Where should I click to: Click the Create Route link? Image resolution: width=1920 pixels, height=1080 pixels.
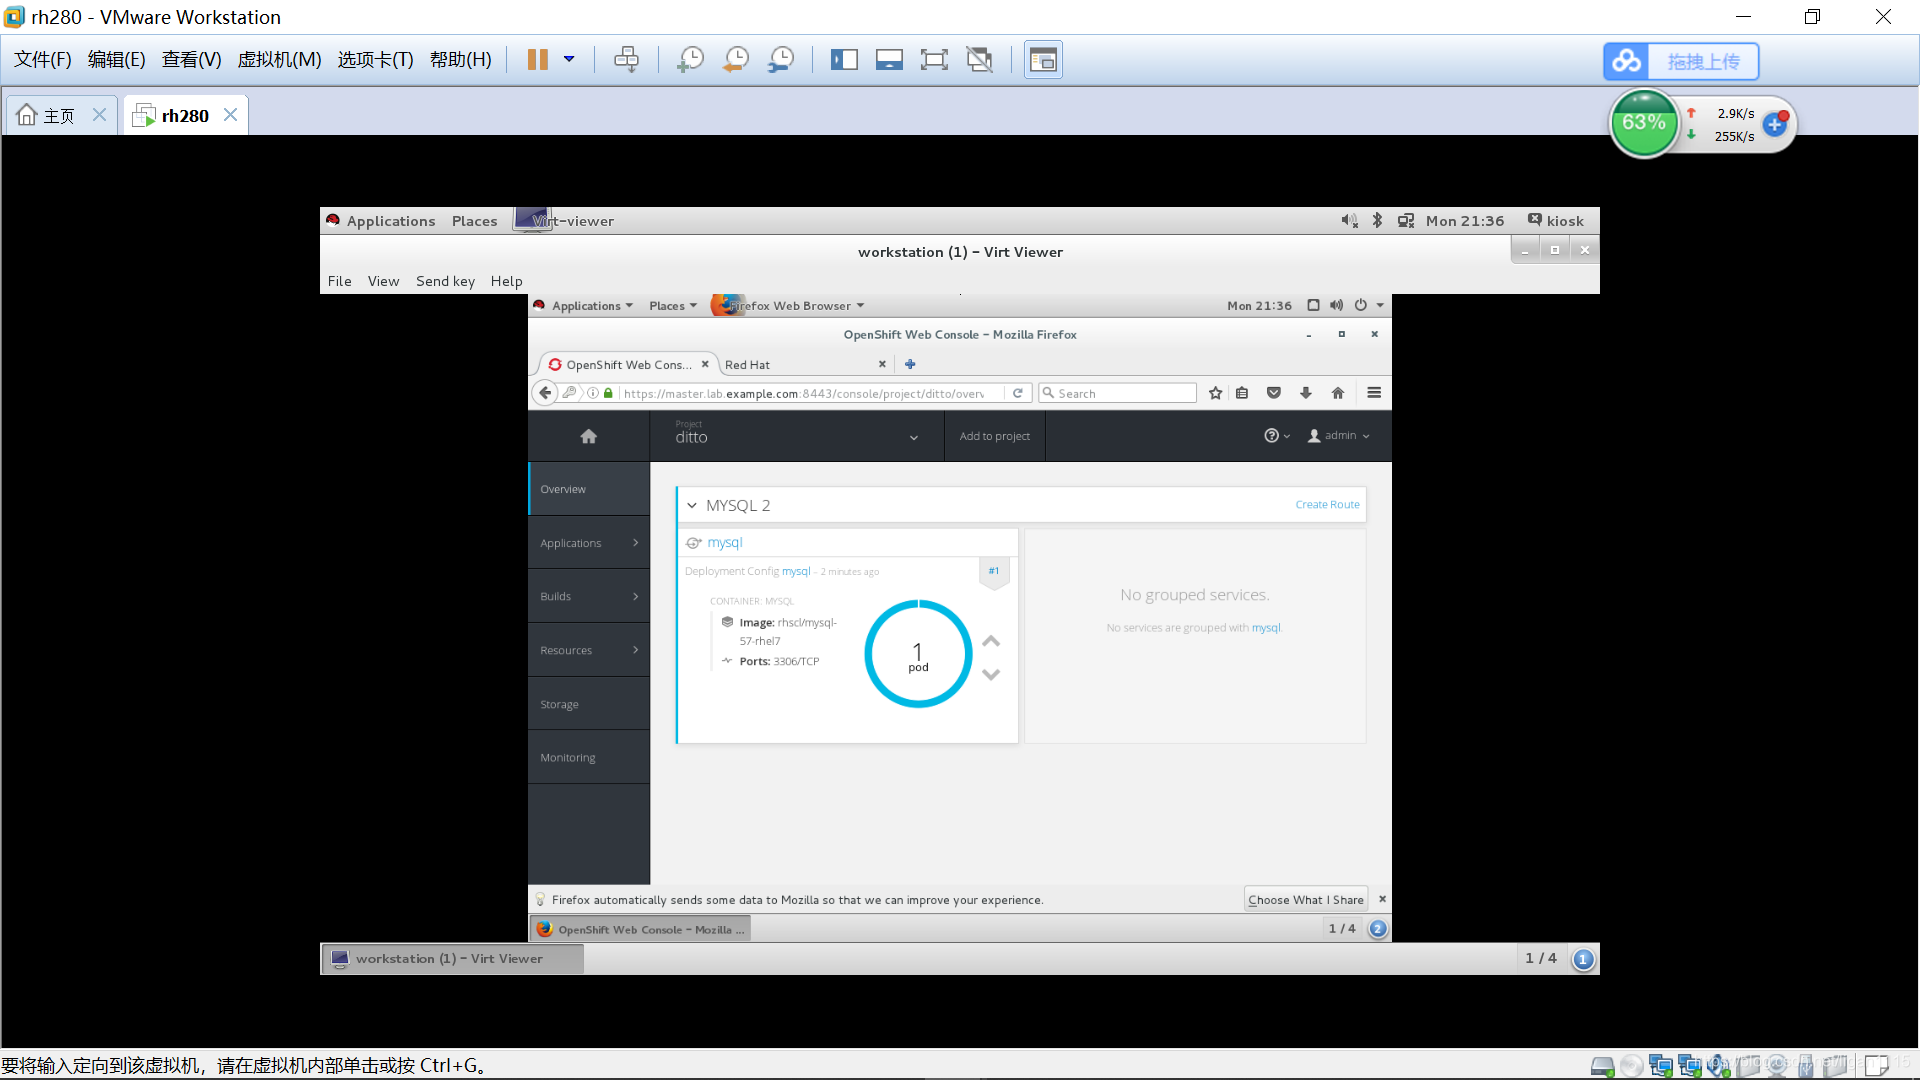pos(1327,505)
